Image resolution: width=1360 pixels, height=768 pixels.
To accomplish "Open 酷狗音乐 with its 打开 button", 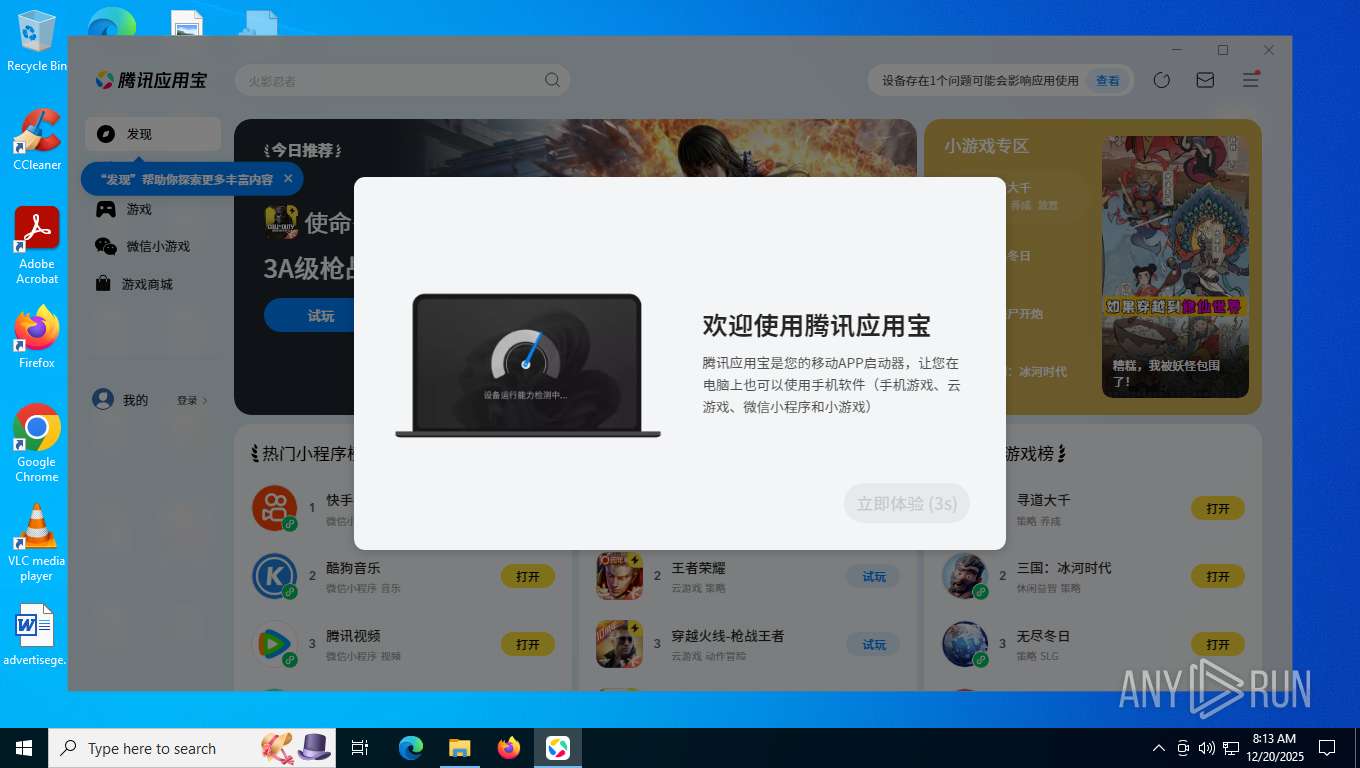I will coord(528,577).
